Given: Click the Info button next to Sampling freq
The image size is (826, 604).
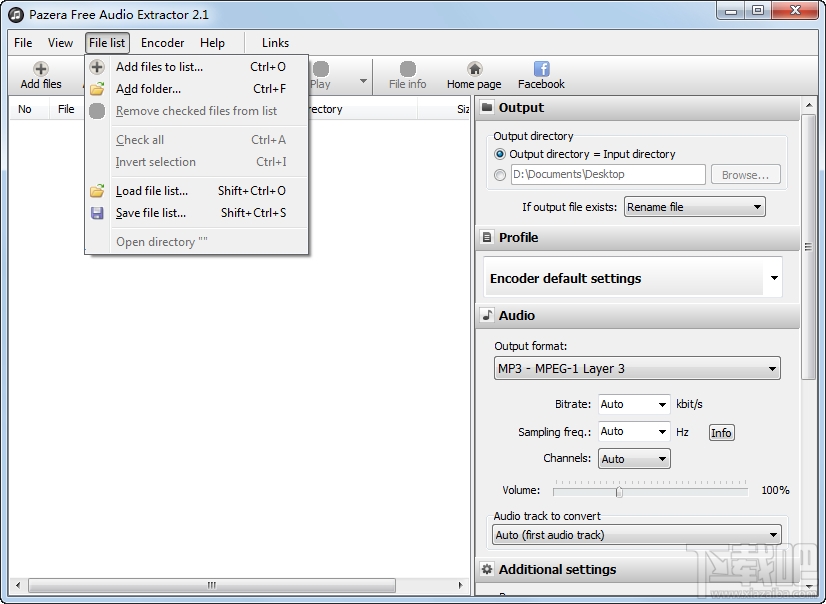Looking at the screenshot, I should coord(721,432).
